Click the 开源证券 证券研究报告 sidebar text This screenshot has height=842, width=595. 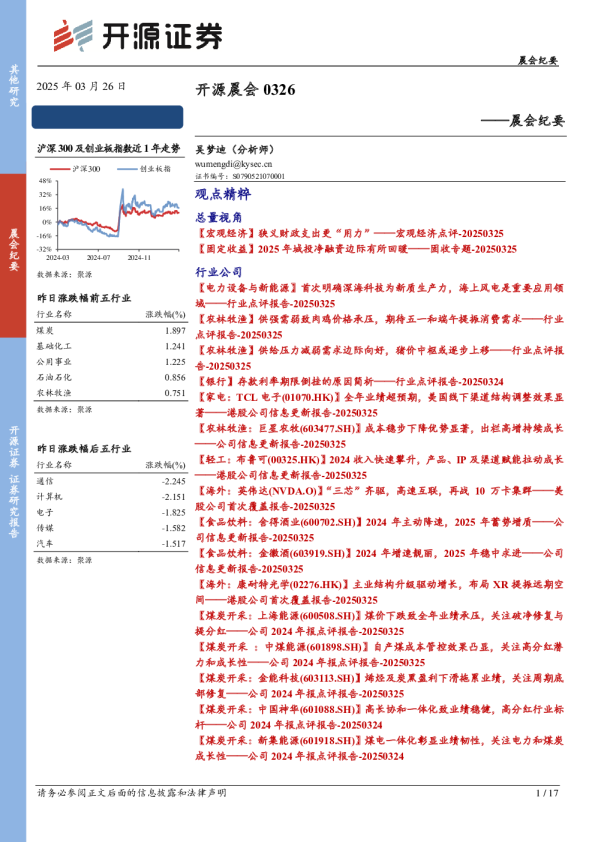pos(13,482)
